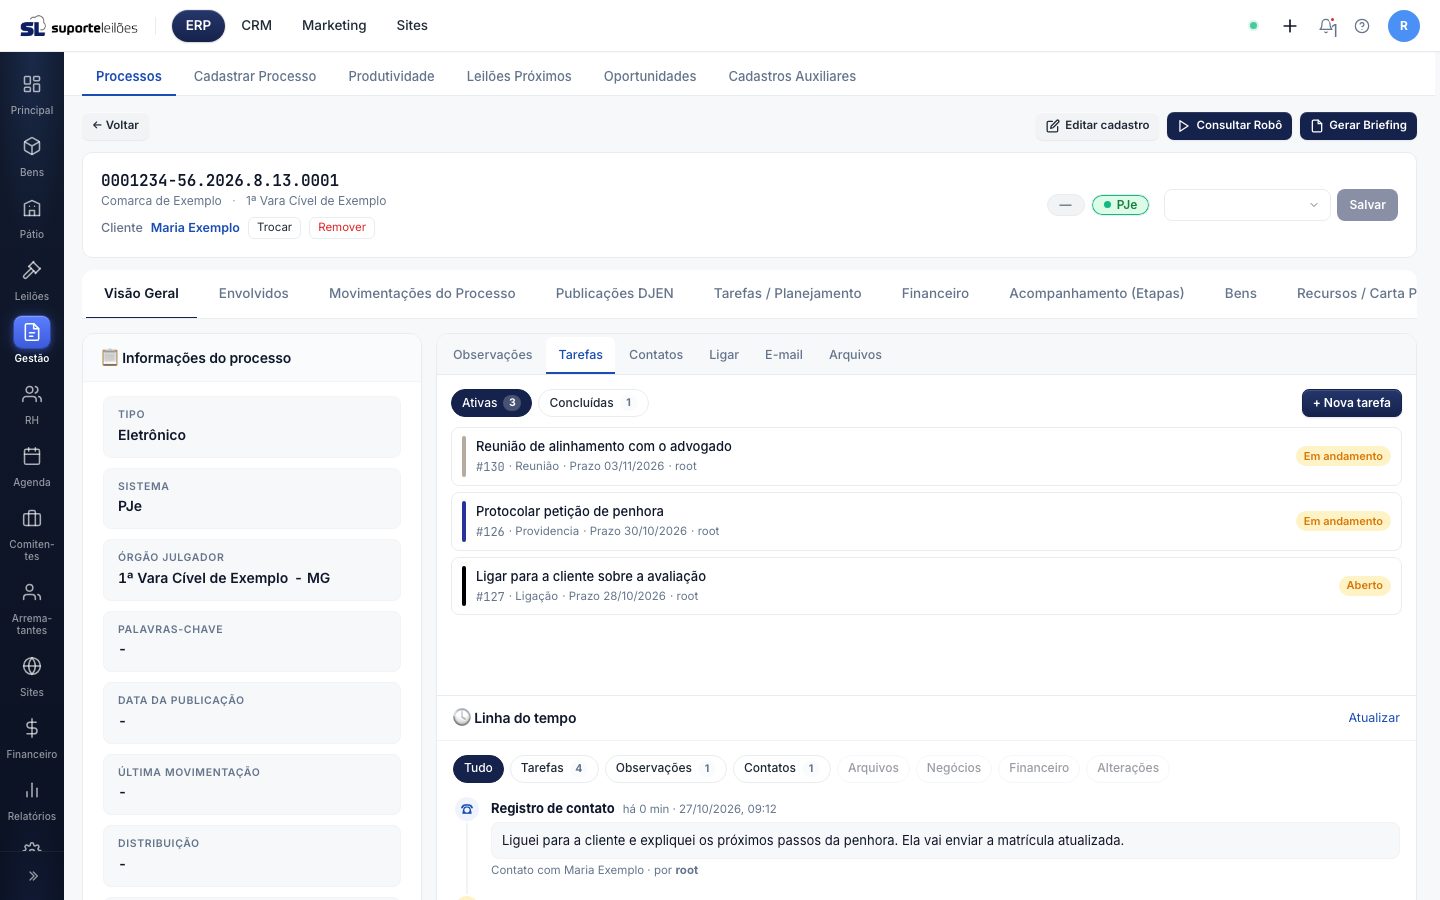Open notifications bell icon
Screen dimensions: 1440x900
1327,26
